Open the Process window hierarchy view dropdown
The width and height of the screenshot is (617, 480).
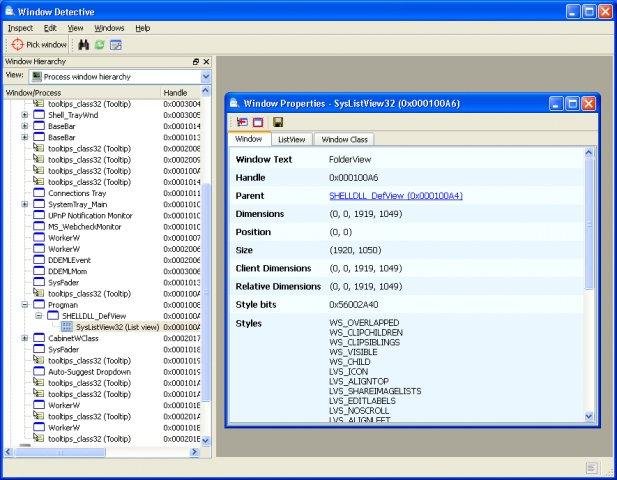pos(206,76)
